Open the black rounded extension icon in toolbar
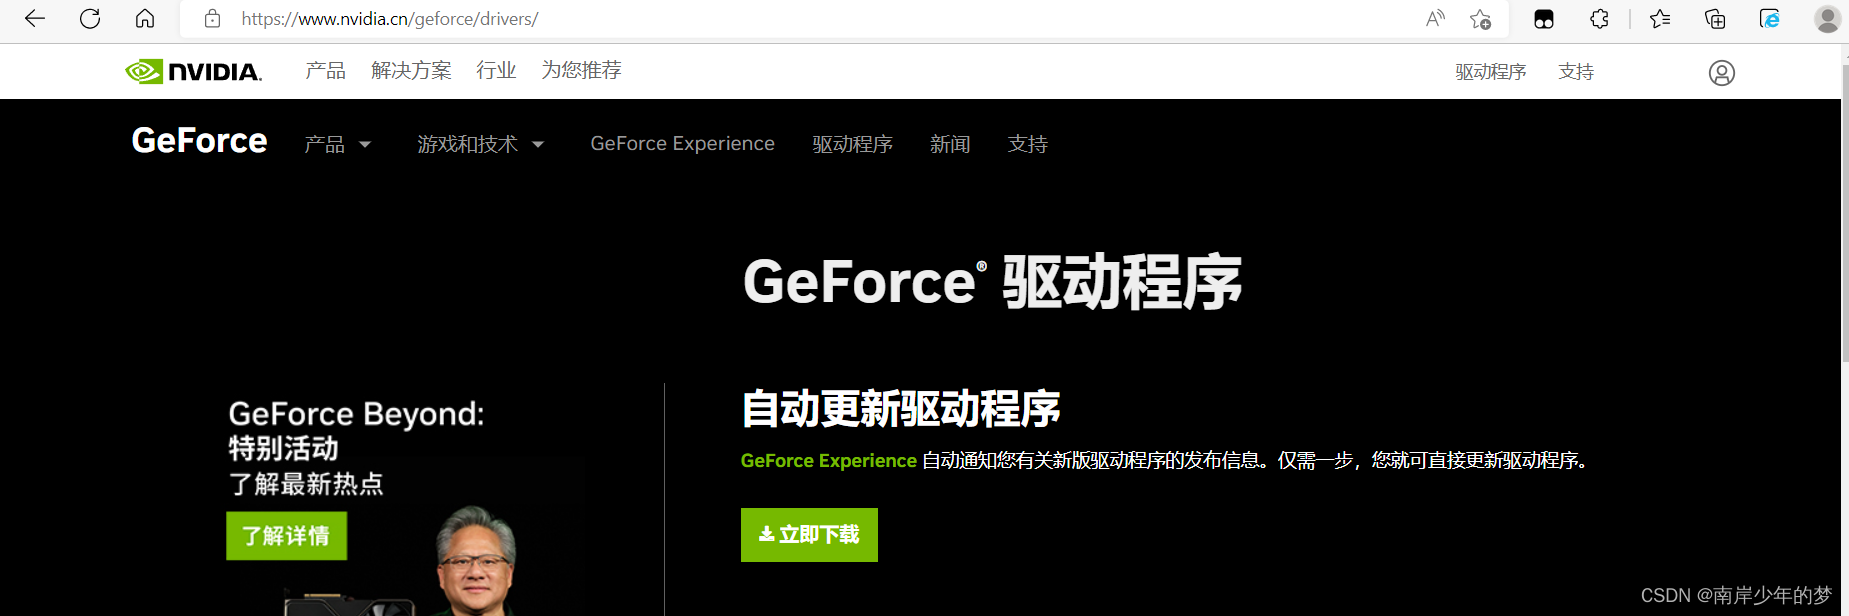Image resolution: width=1849 pixels, height=616 pixels. pos(1544,19)
